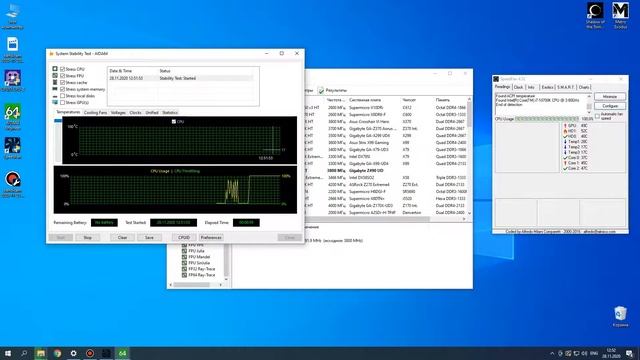Image resolution: width=640 pixels, height=360 pixels.
Task: Open SpeedFan Charts tab
Action: pyautogui.click(x=584, y=87)
